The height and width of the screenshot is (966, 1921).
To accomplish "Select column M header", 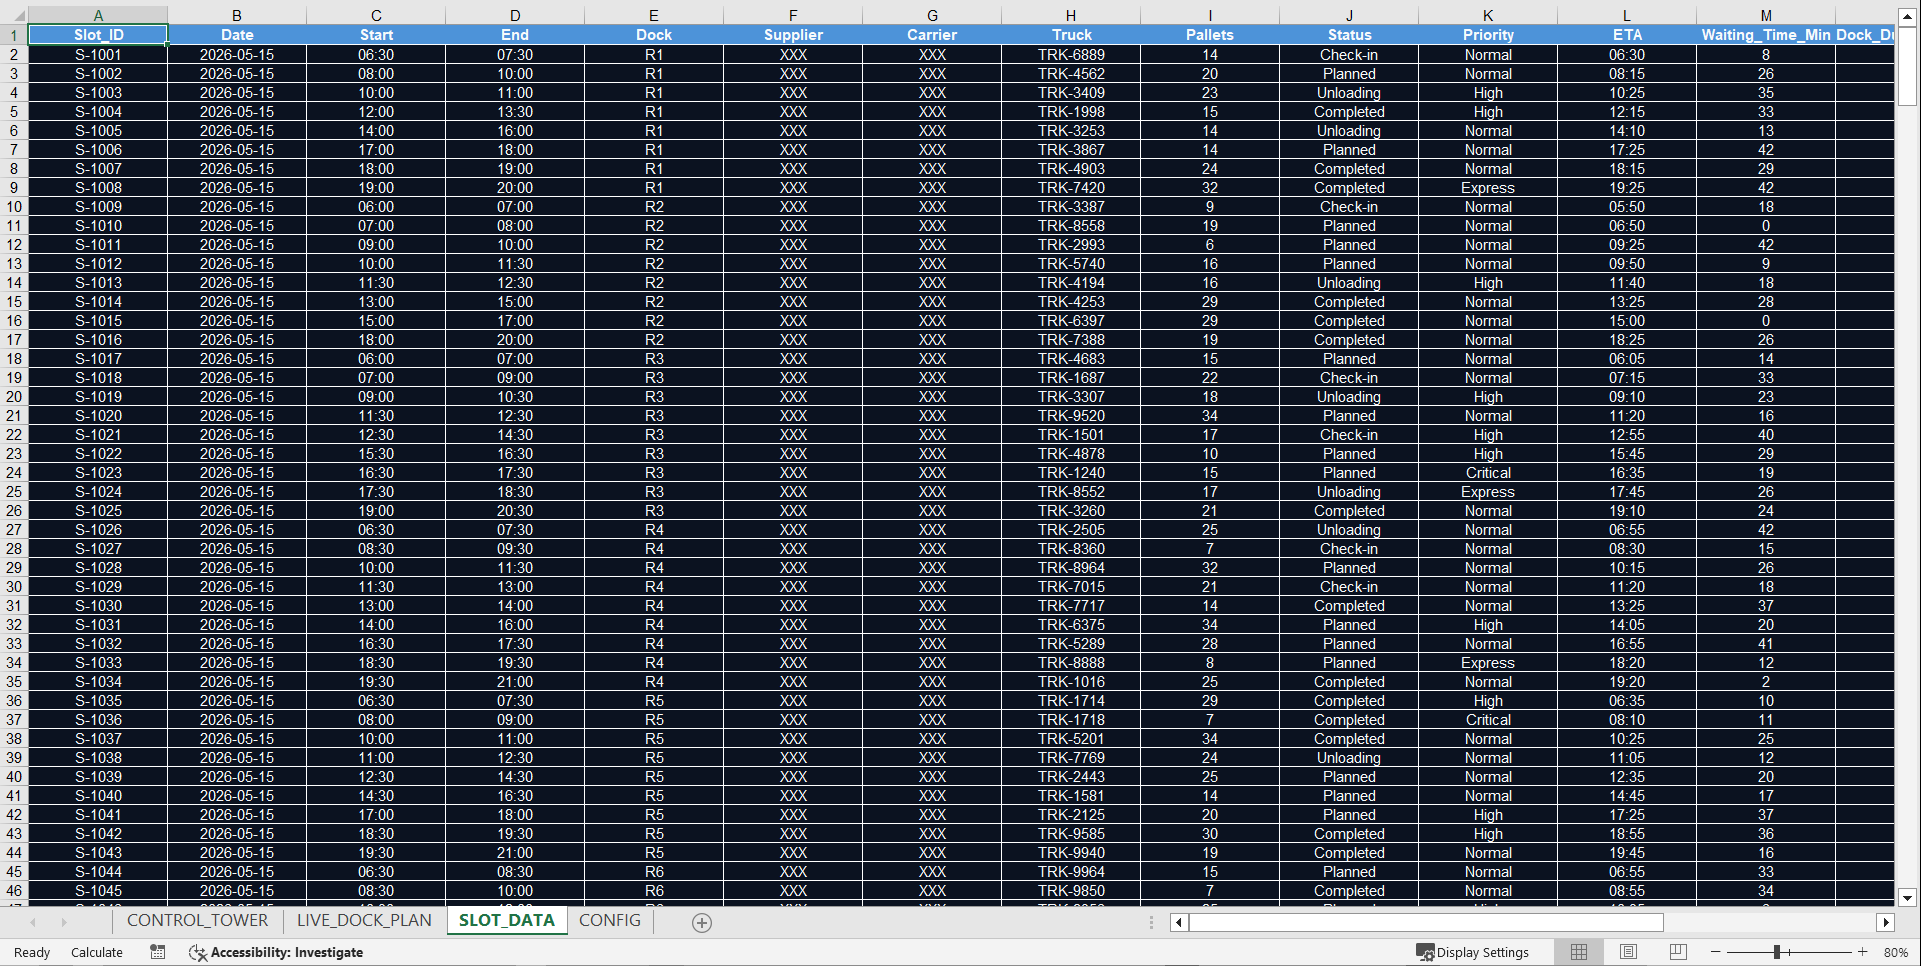I will click(x=1766, y=16).
